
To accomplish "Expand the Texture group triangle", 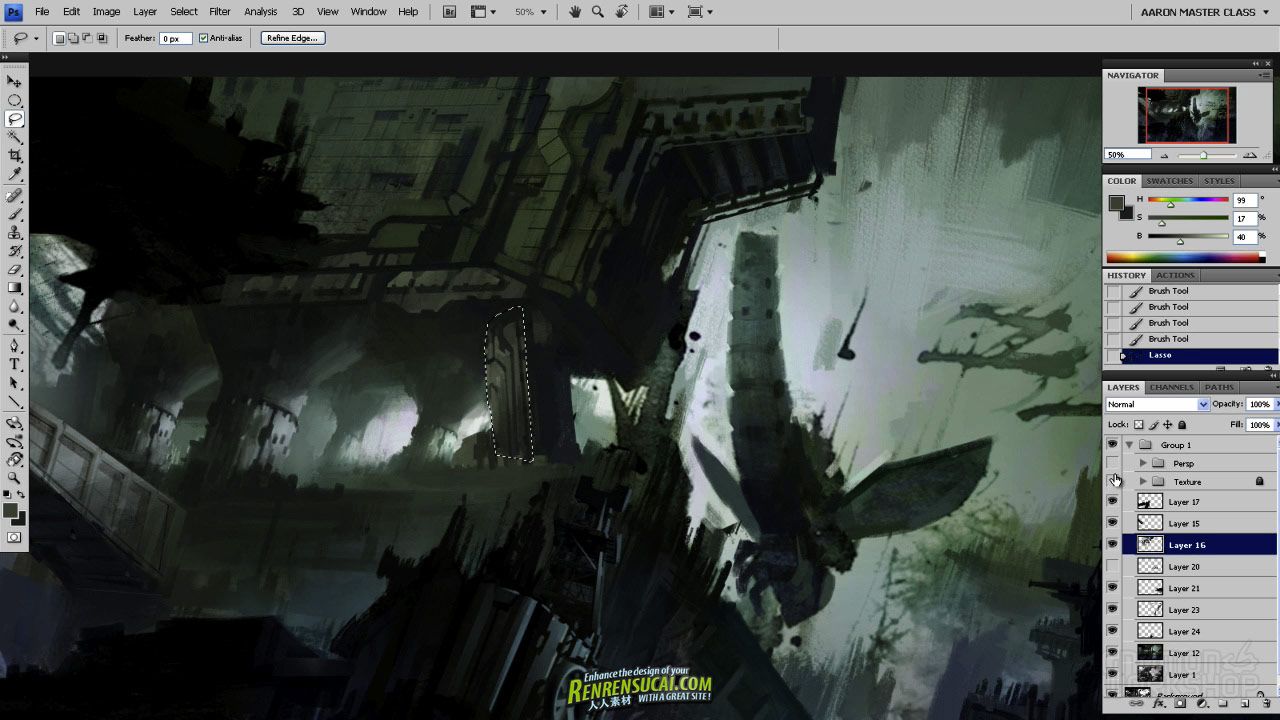I will (x=1143, y=482).
